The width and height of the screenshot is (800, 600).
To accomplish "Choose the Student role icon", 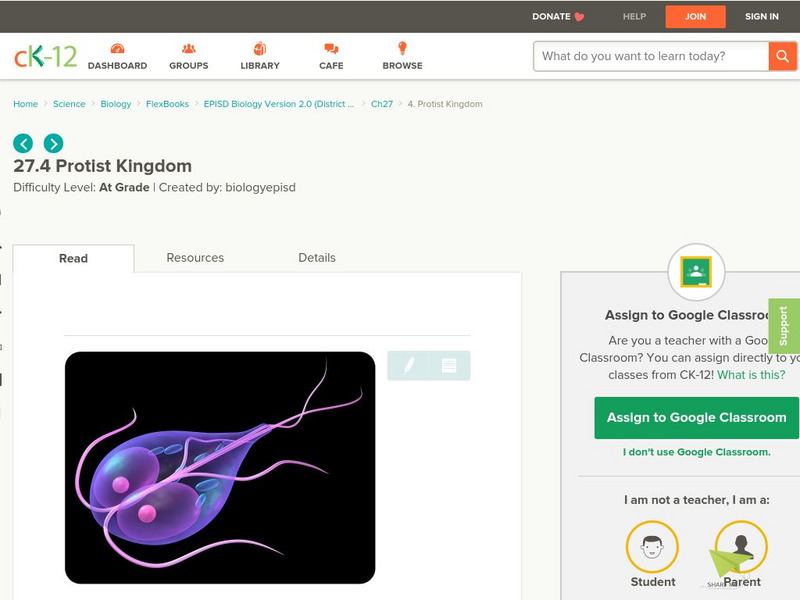I will tap(652, 544).
